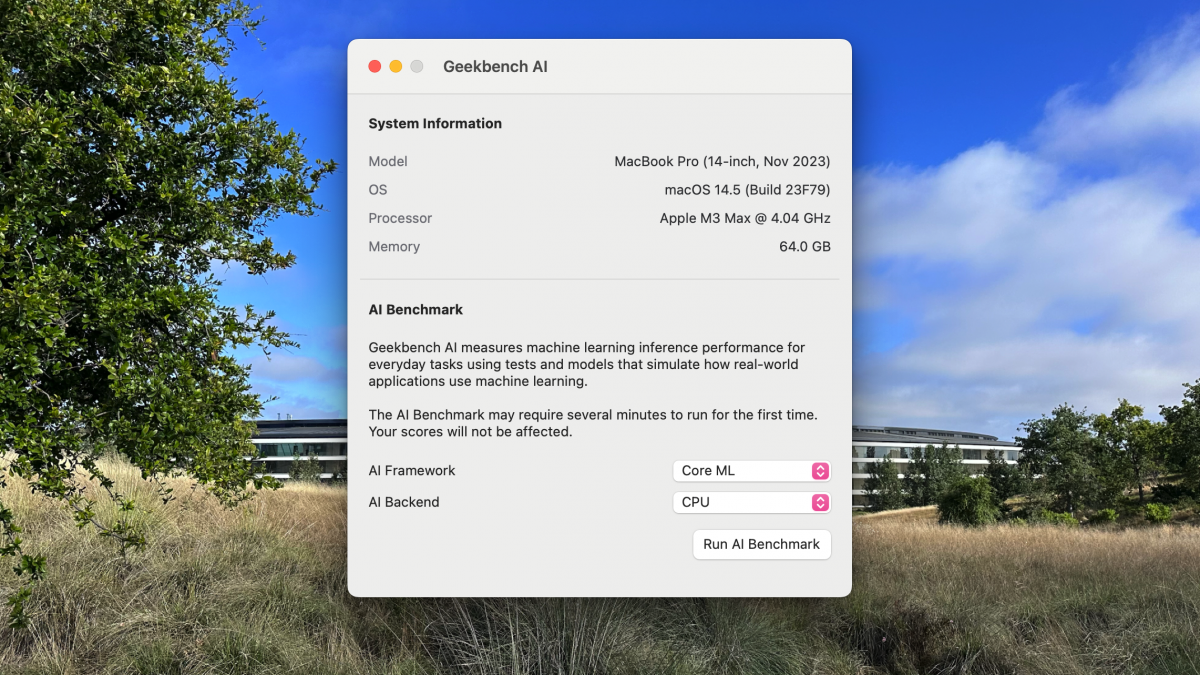Screen dimensions: 1200x675
Task: Close the Geekbench AI window
Action: point(375,66)
